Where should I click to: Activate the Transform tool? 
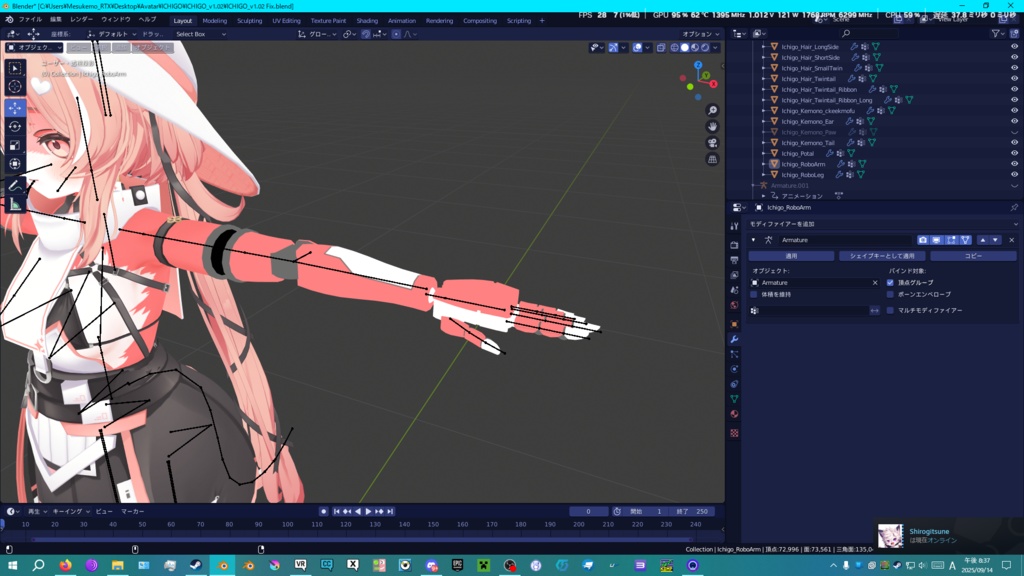point(15,164)
